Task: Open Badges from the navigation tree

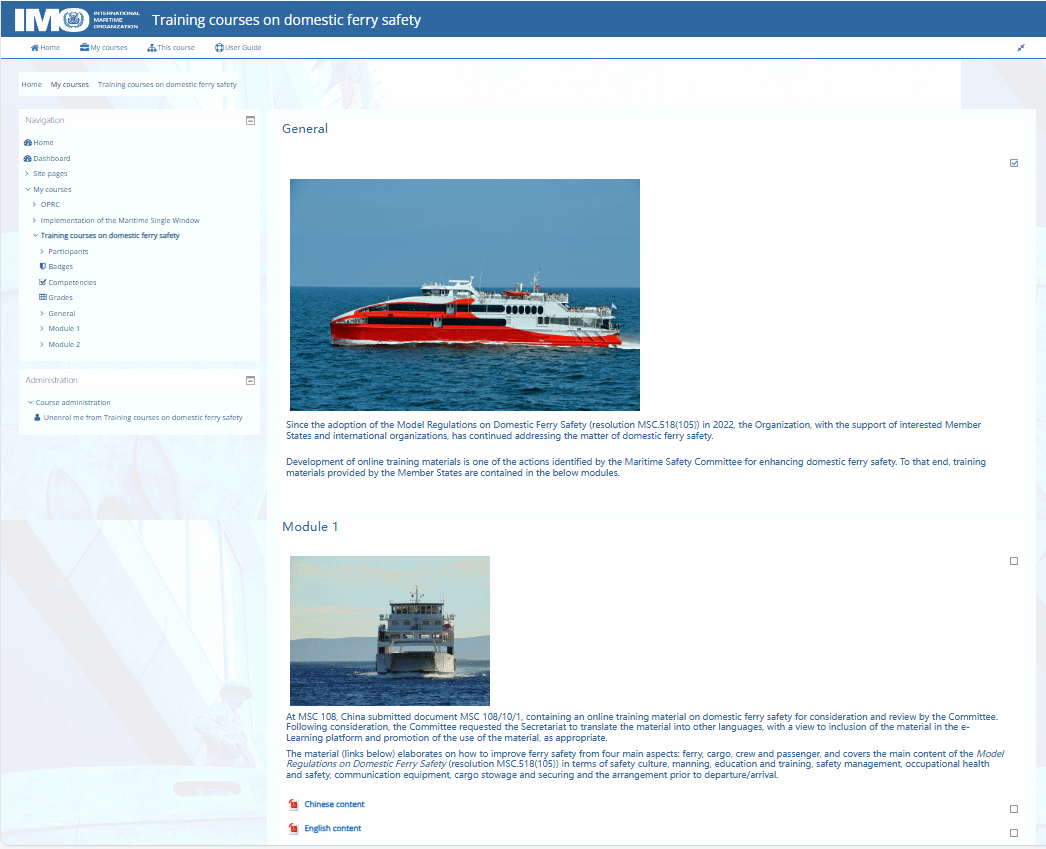Action: (60, 267)
